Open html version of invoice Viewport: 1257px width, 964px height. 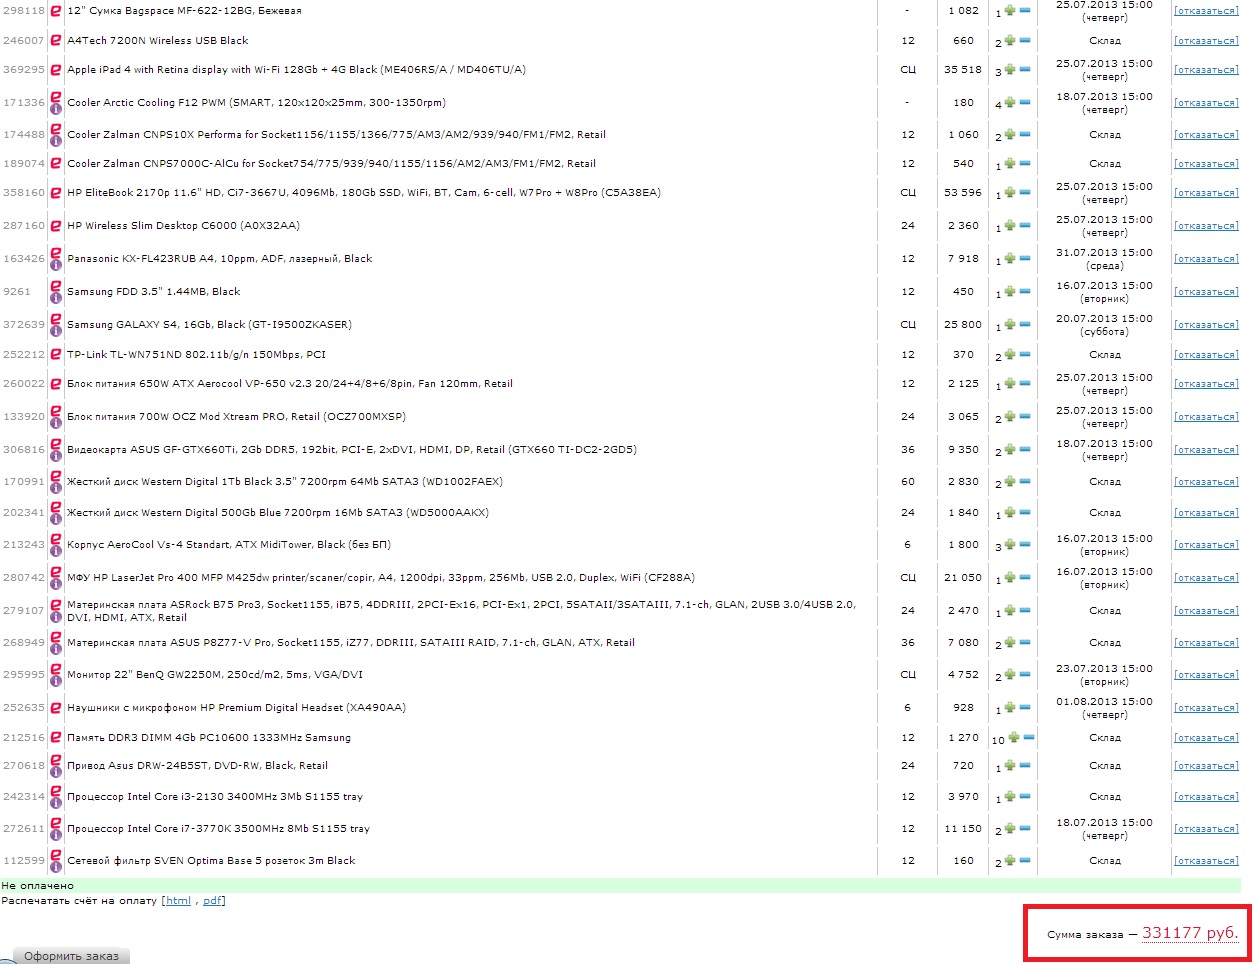(178, 901)
